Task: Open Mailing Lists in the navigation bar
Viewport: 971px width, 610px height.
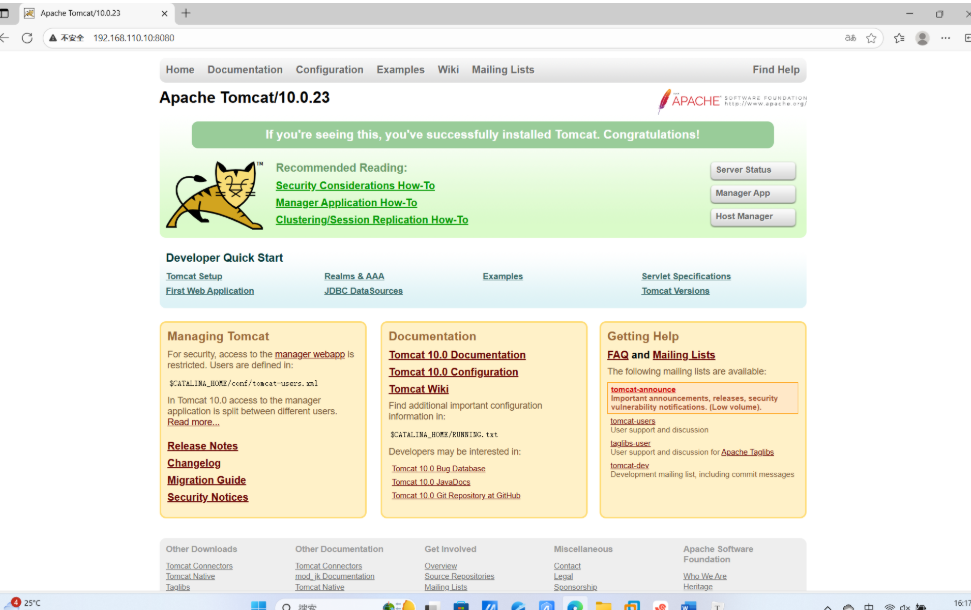Action: [x=503, y=70]
